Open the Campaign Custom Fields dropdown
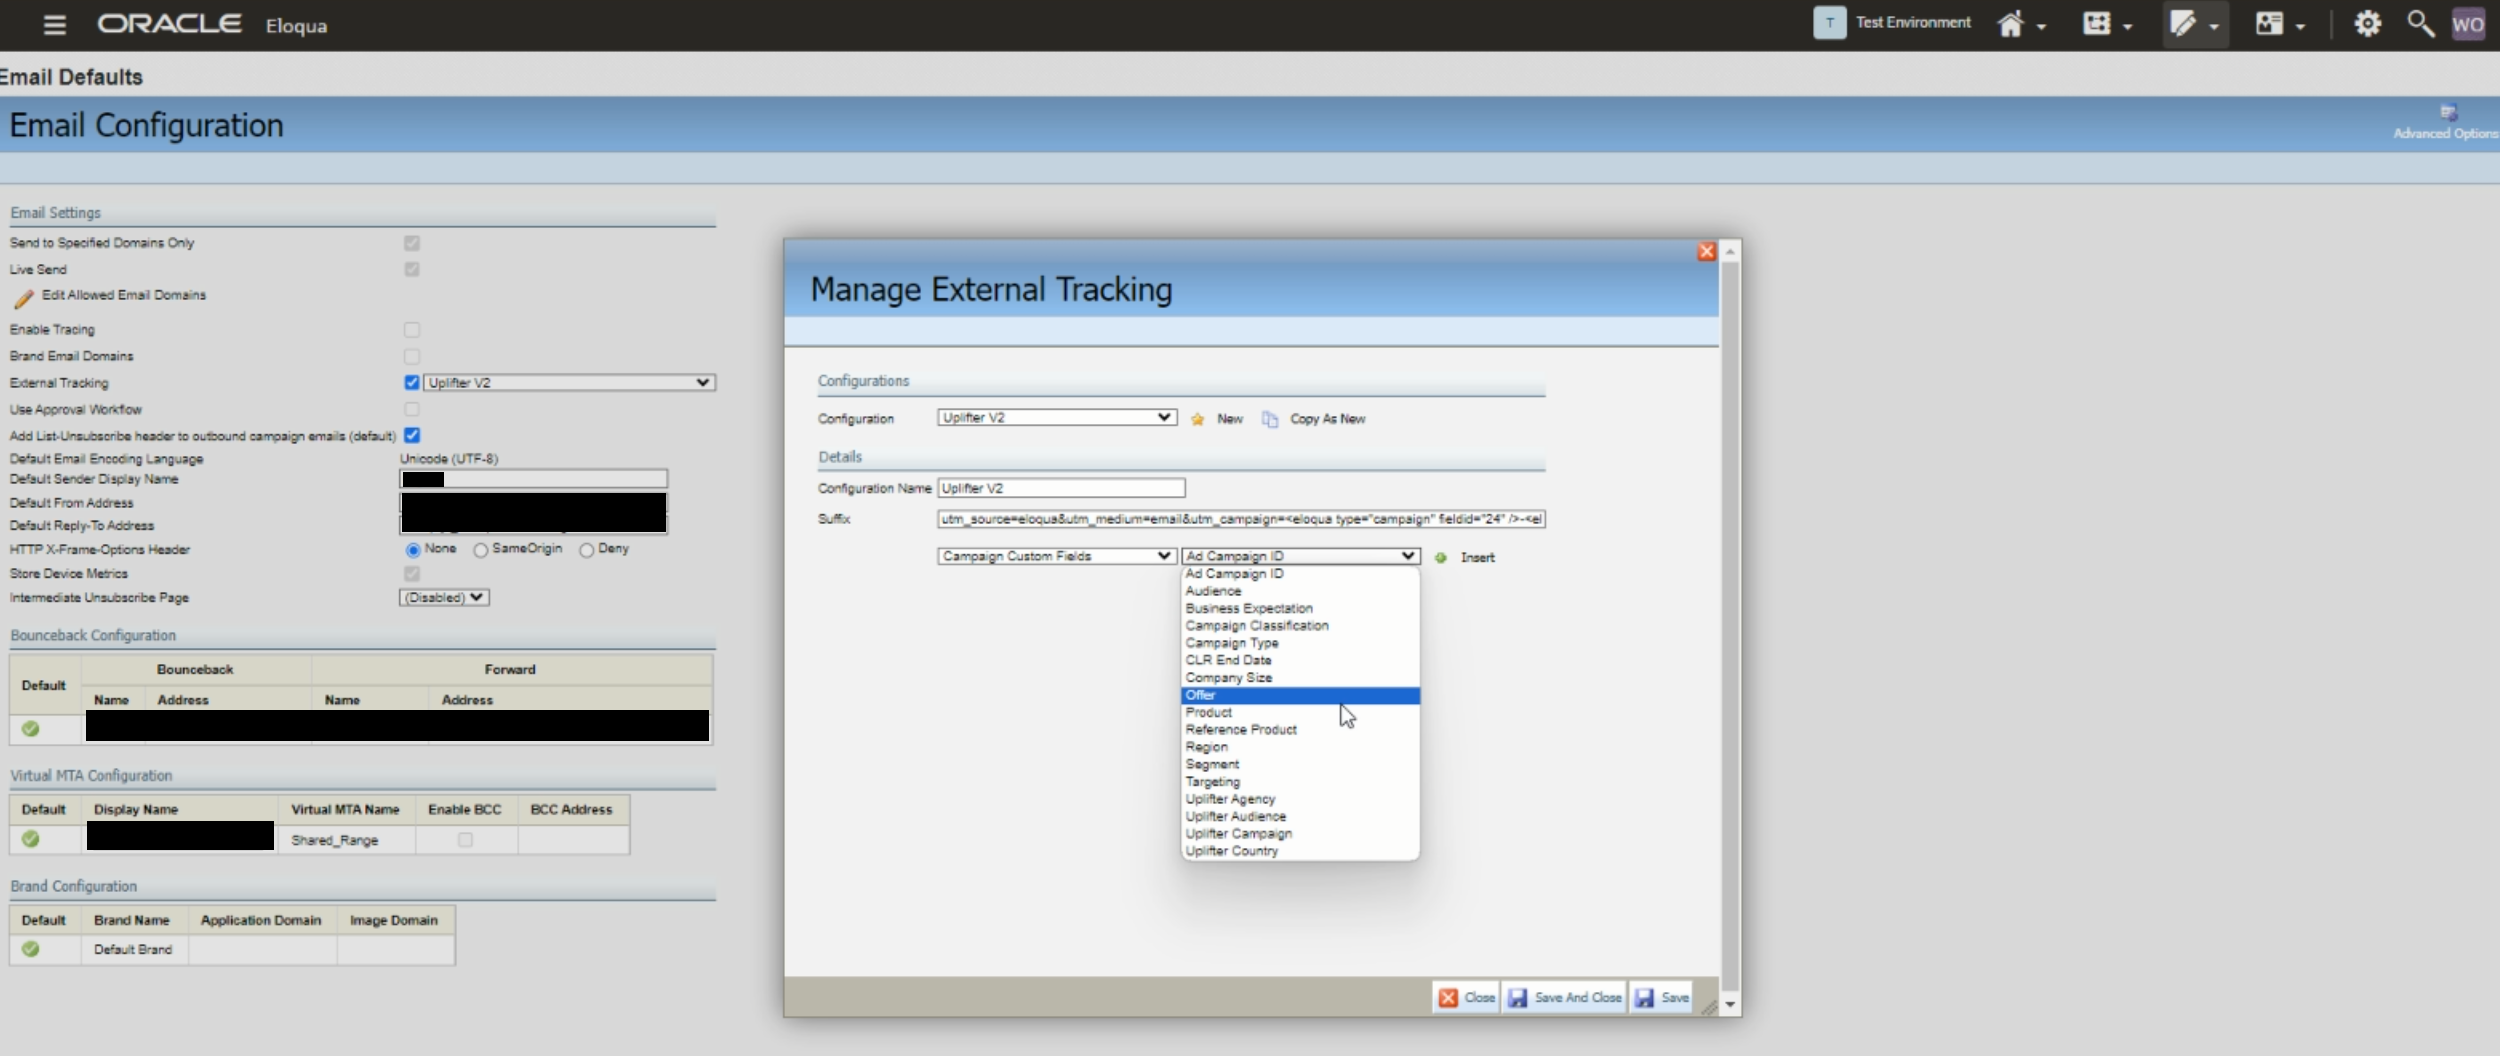This screenshot has height=1056, width=2500. tap(1054, 556)
